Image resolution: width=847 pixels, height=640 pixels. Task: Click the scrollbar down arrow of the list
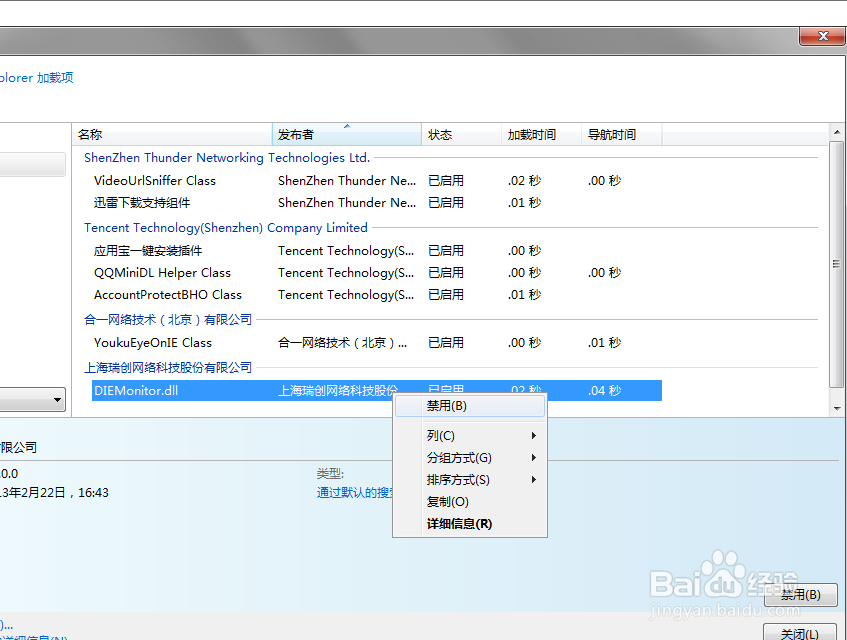(837, 408)
